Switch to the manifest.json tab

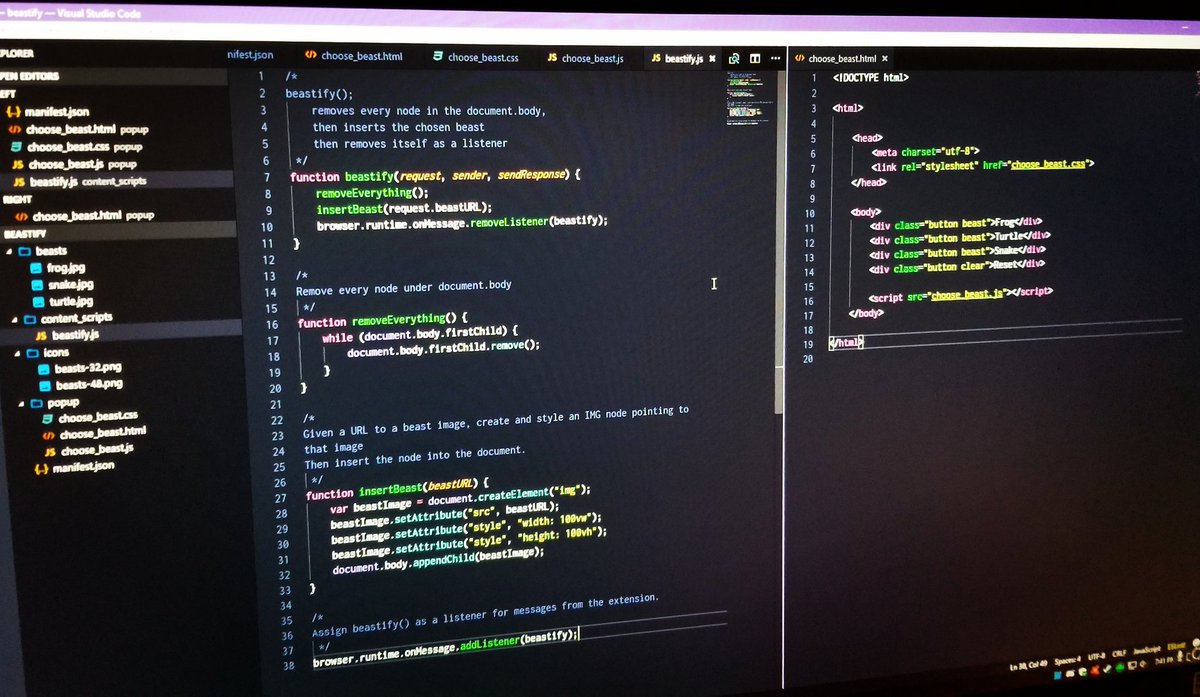pos(251,55)
